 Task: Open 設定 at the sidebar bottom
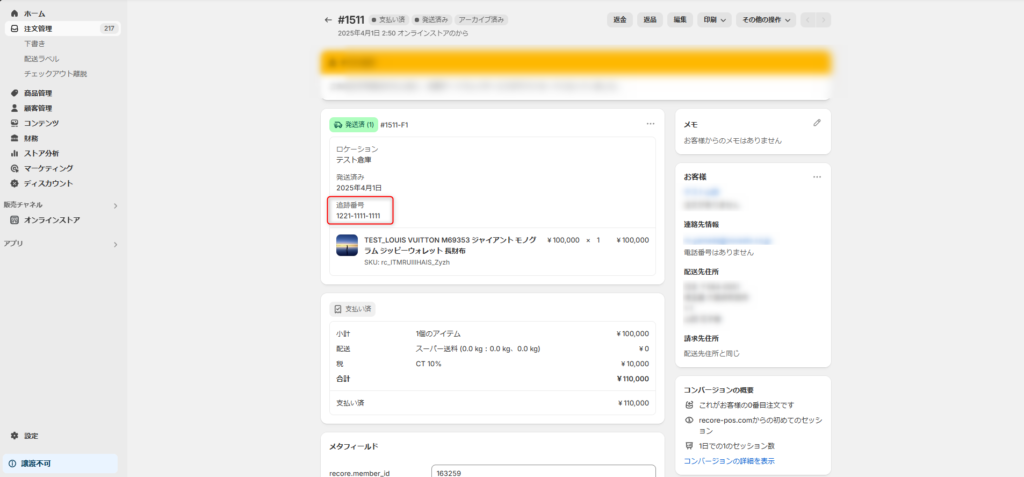click(31, 436)
